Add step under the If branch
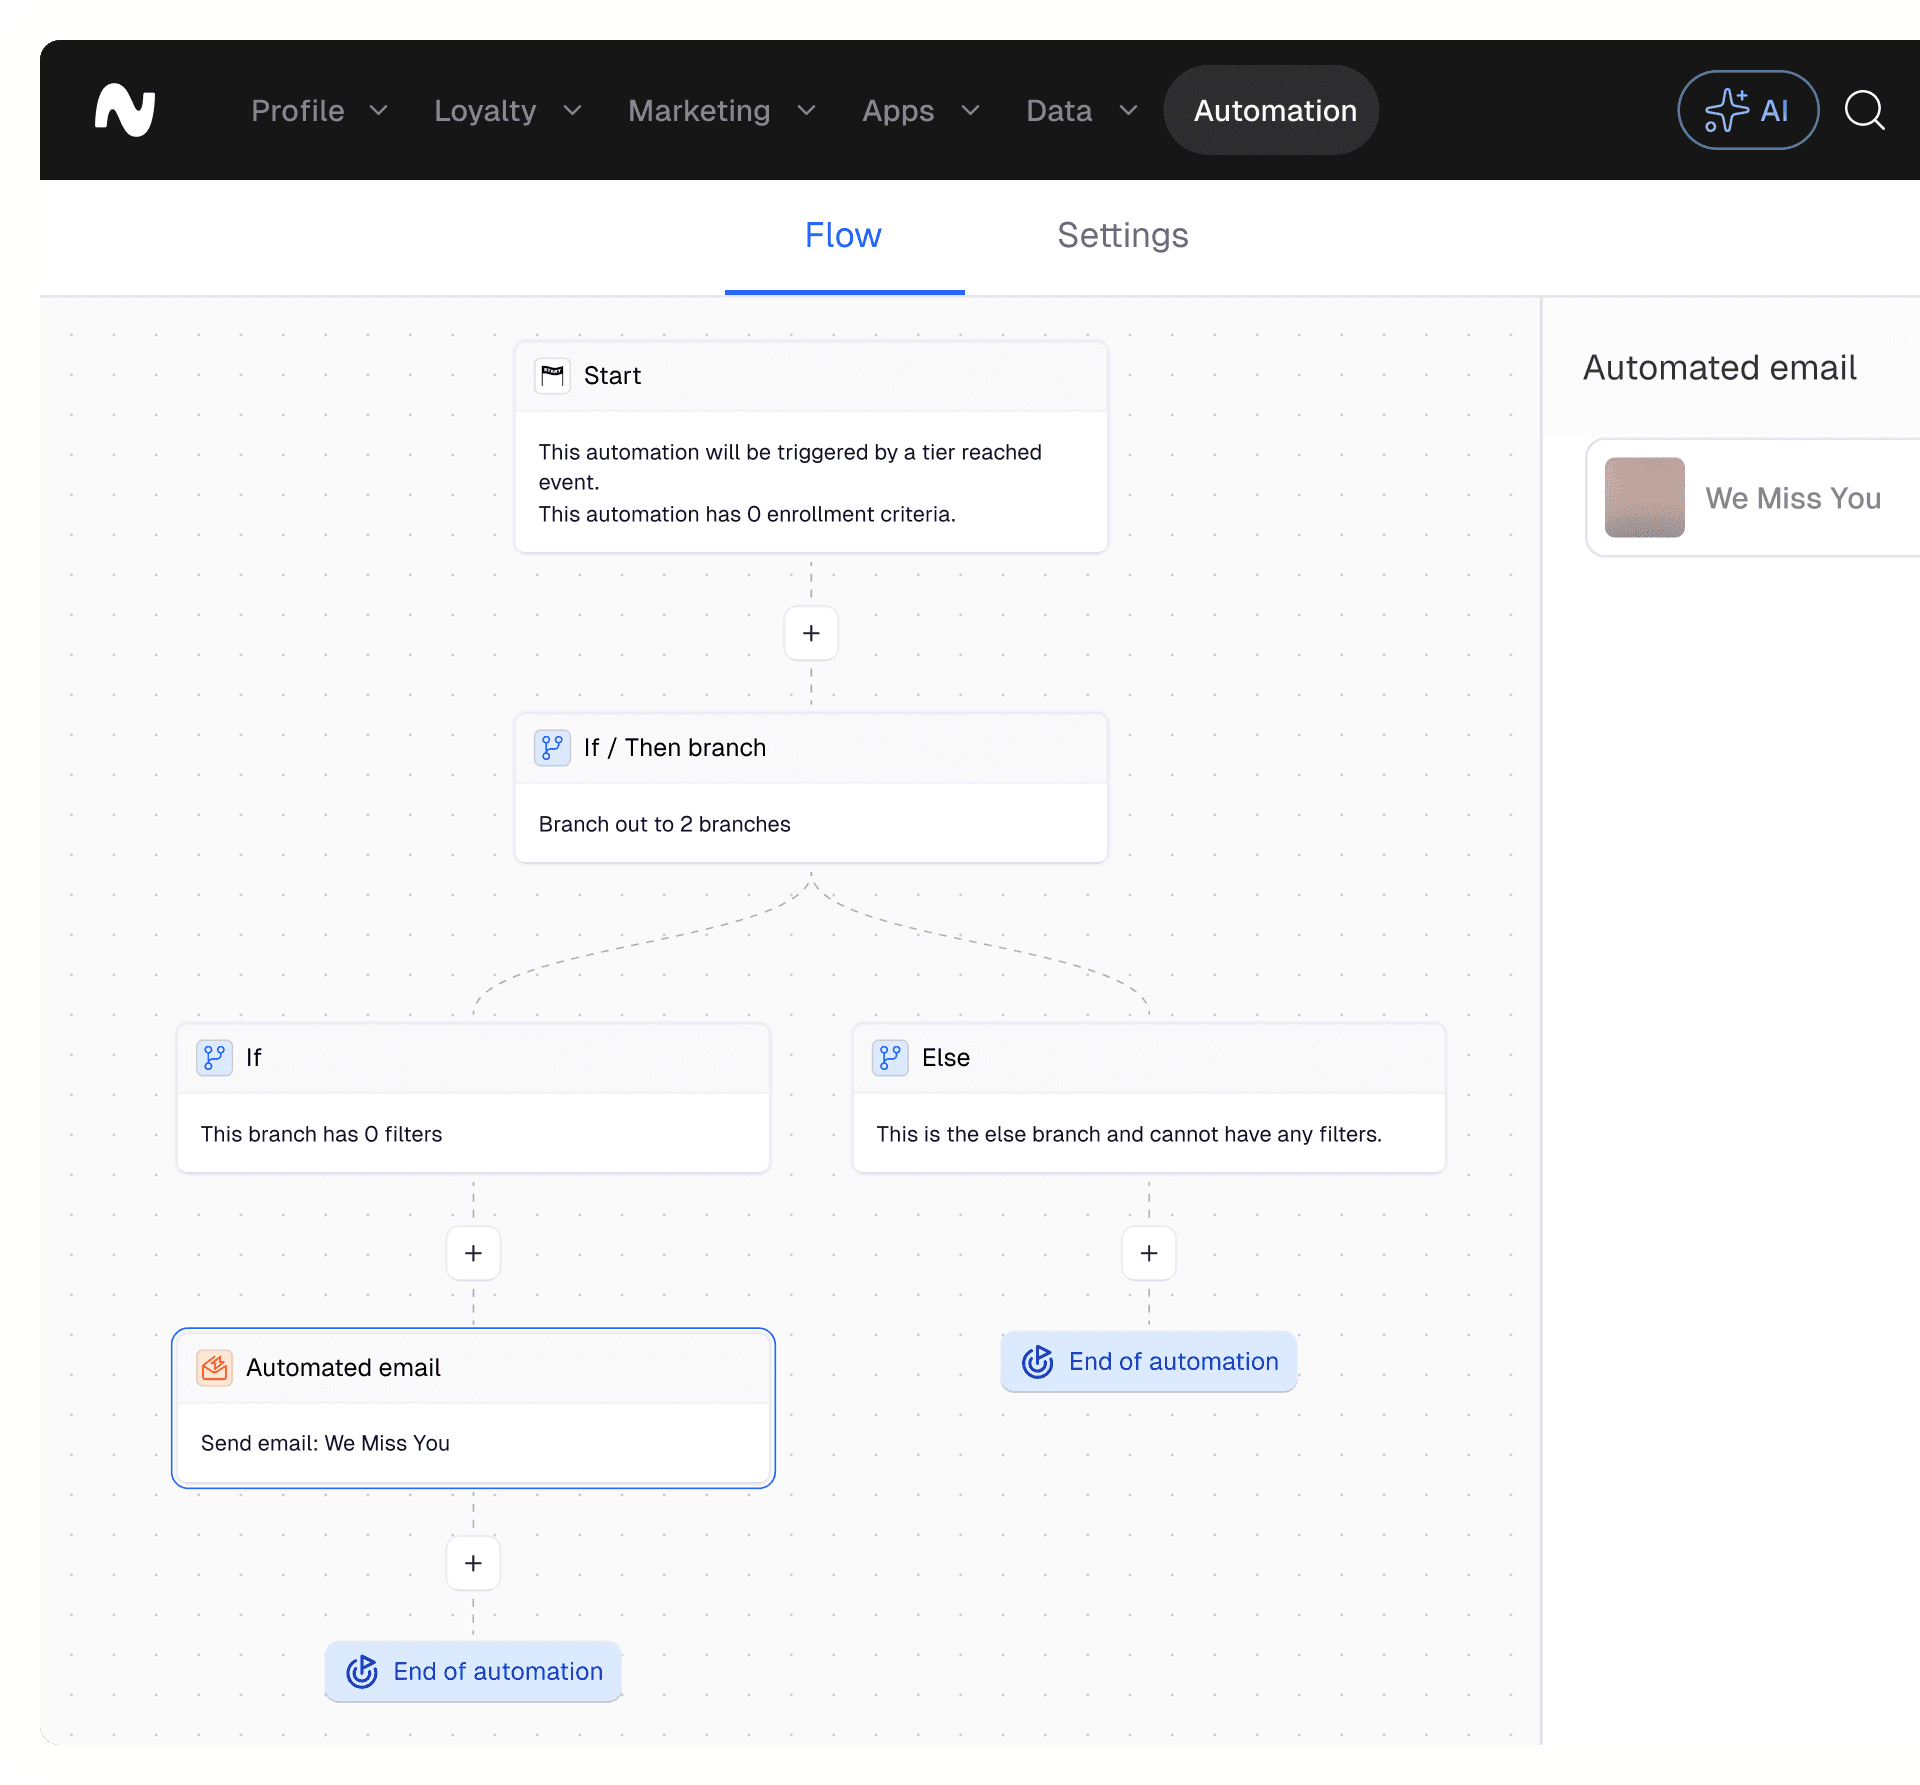The width and height of the screenshot is (1920, 1785). [473, 1253]
